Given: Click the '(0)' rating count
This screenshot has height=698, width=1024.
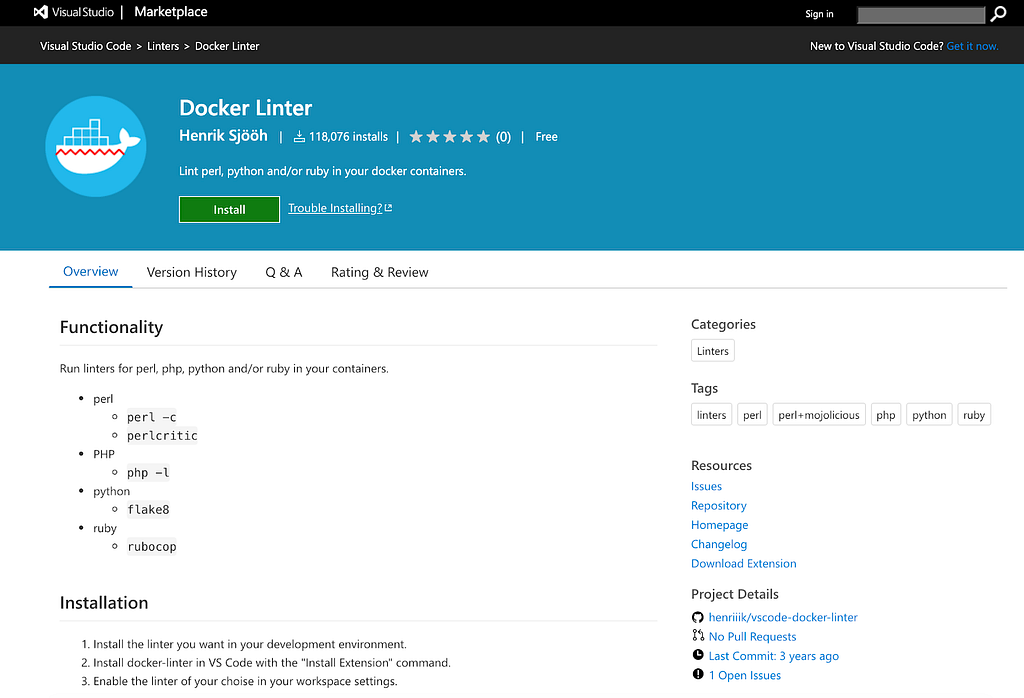Looking at the screenshot, I should [x=503, y=136].
